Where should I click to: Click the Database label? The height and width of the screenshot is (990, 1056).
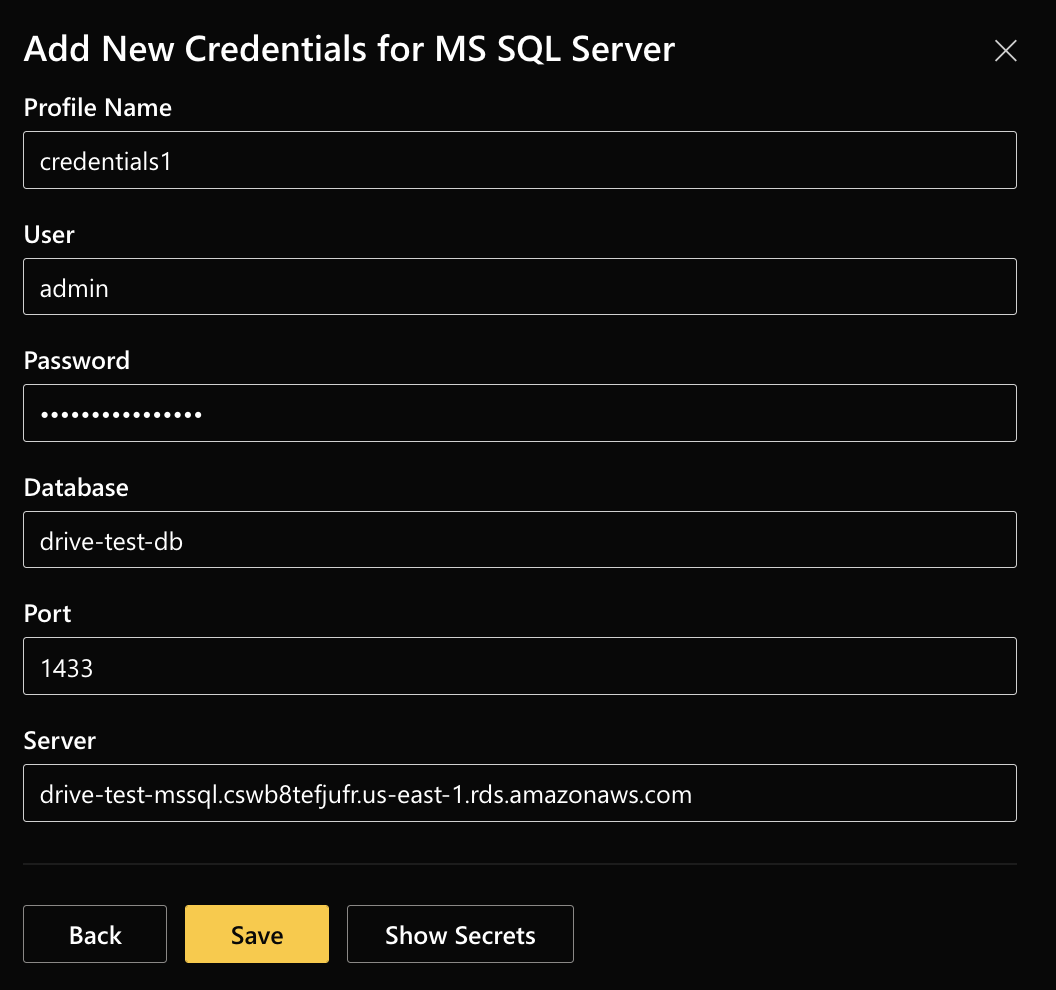click(76, 487)
